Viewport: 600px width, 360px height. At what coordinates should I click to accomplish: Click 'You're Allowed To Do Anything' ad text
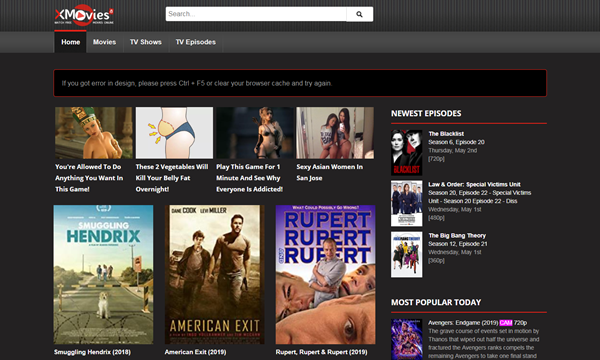point(89,178)
